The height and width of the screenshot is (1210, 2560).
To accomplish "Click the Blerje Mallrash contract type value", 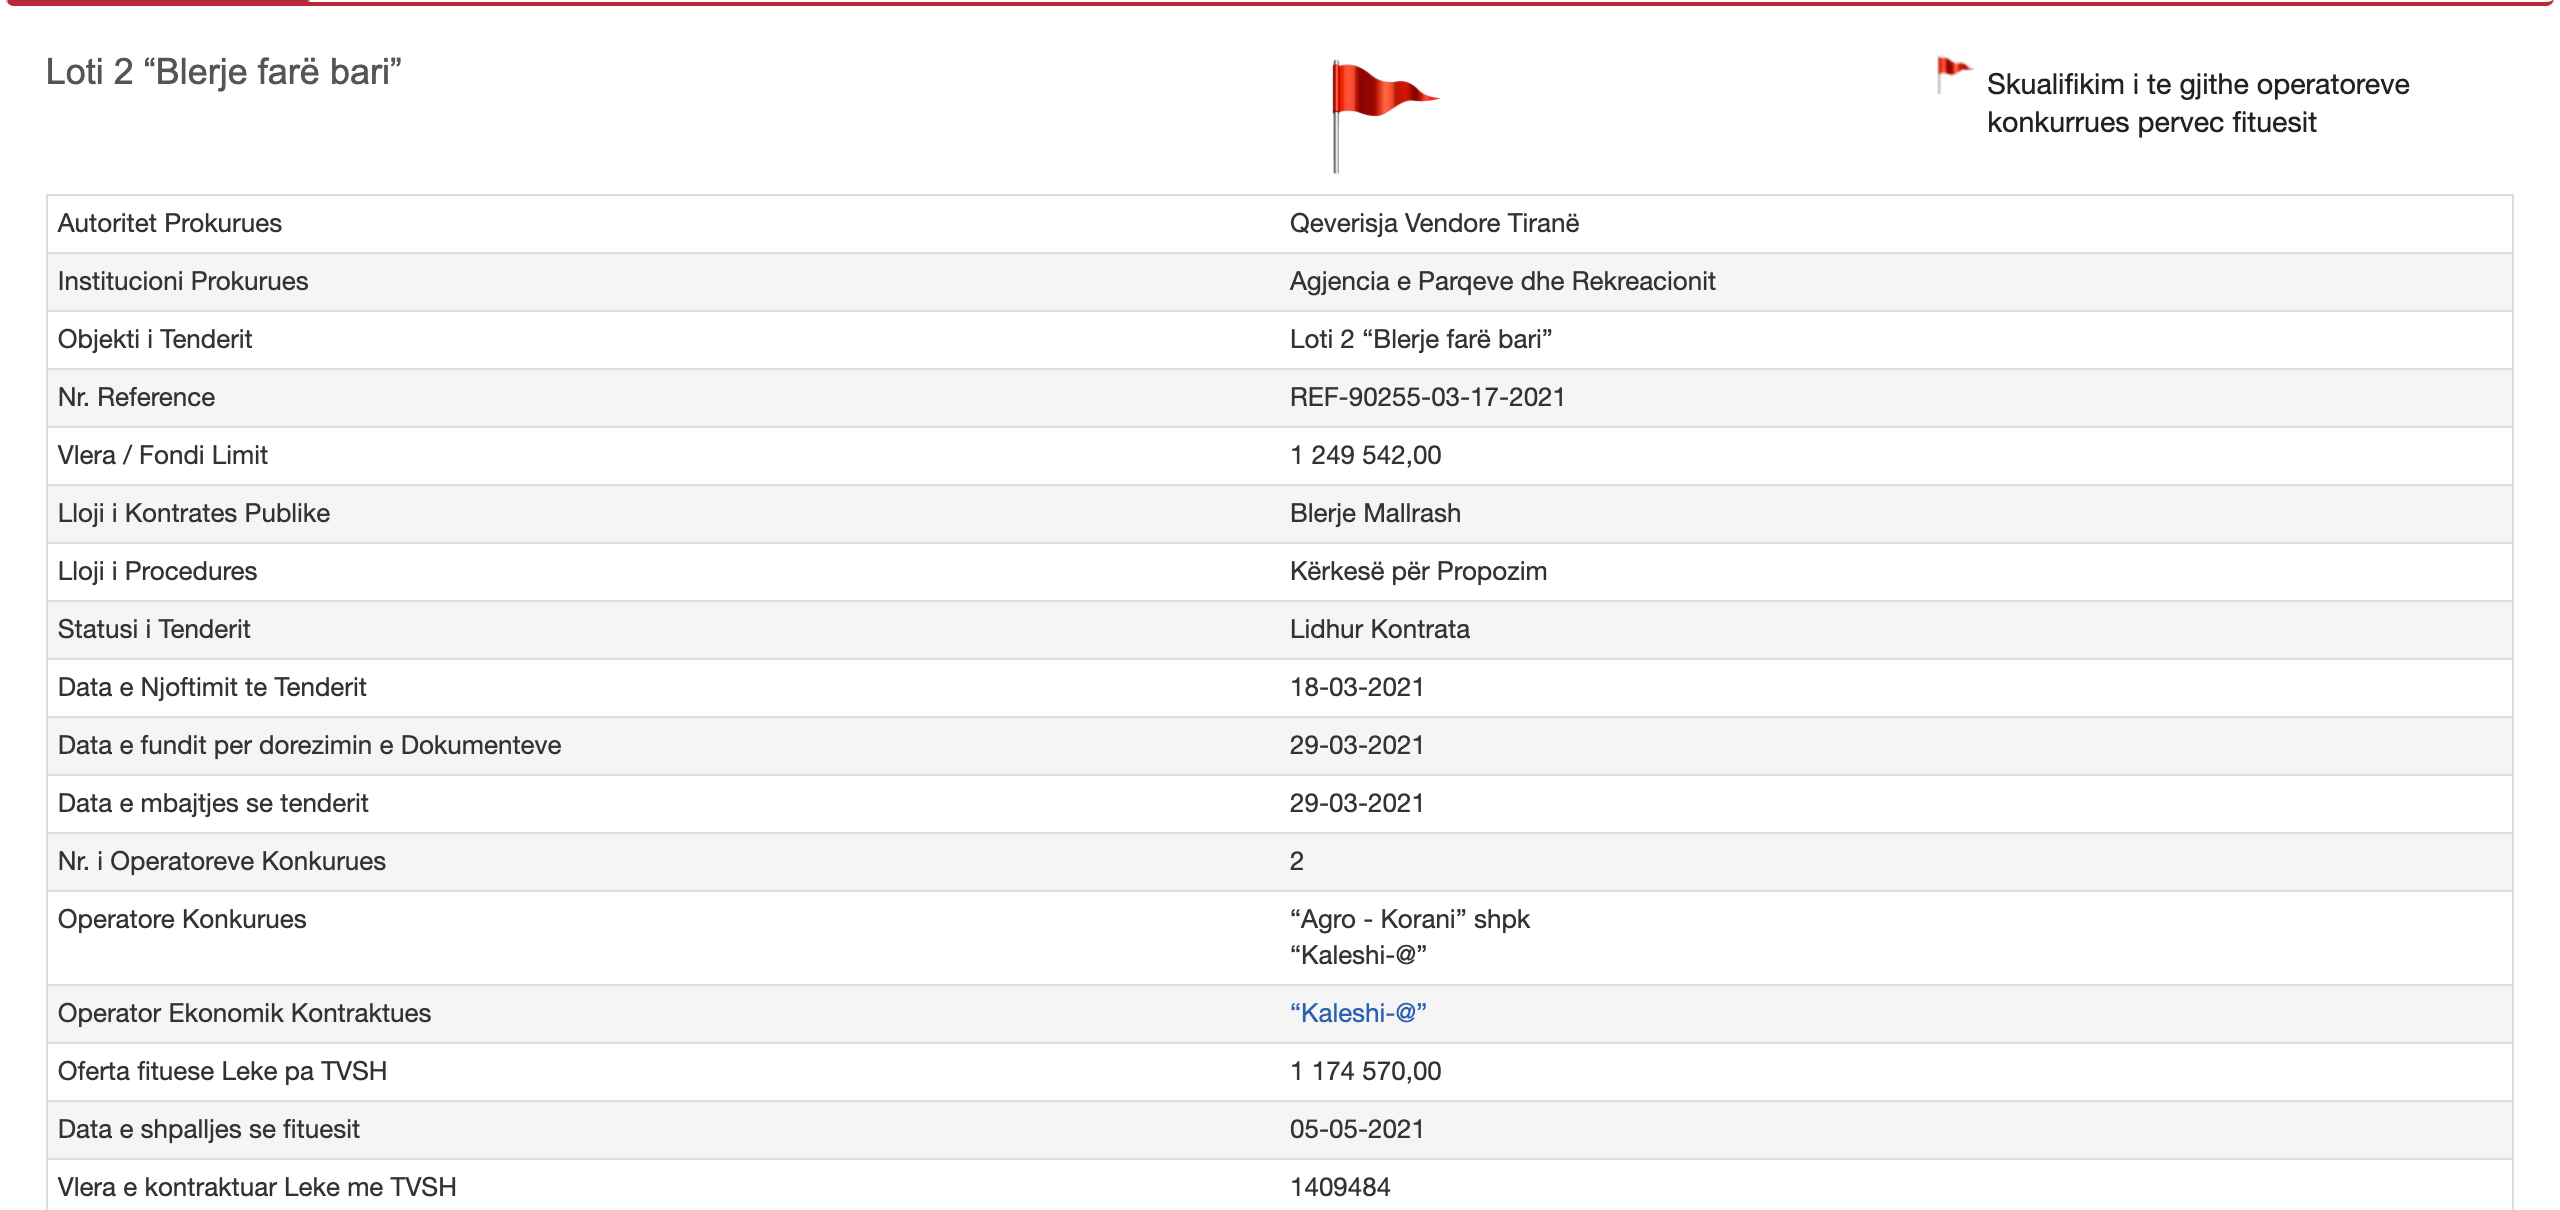I will (x=1374, y=513).
